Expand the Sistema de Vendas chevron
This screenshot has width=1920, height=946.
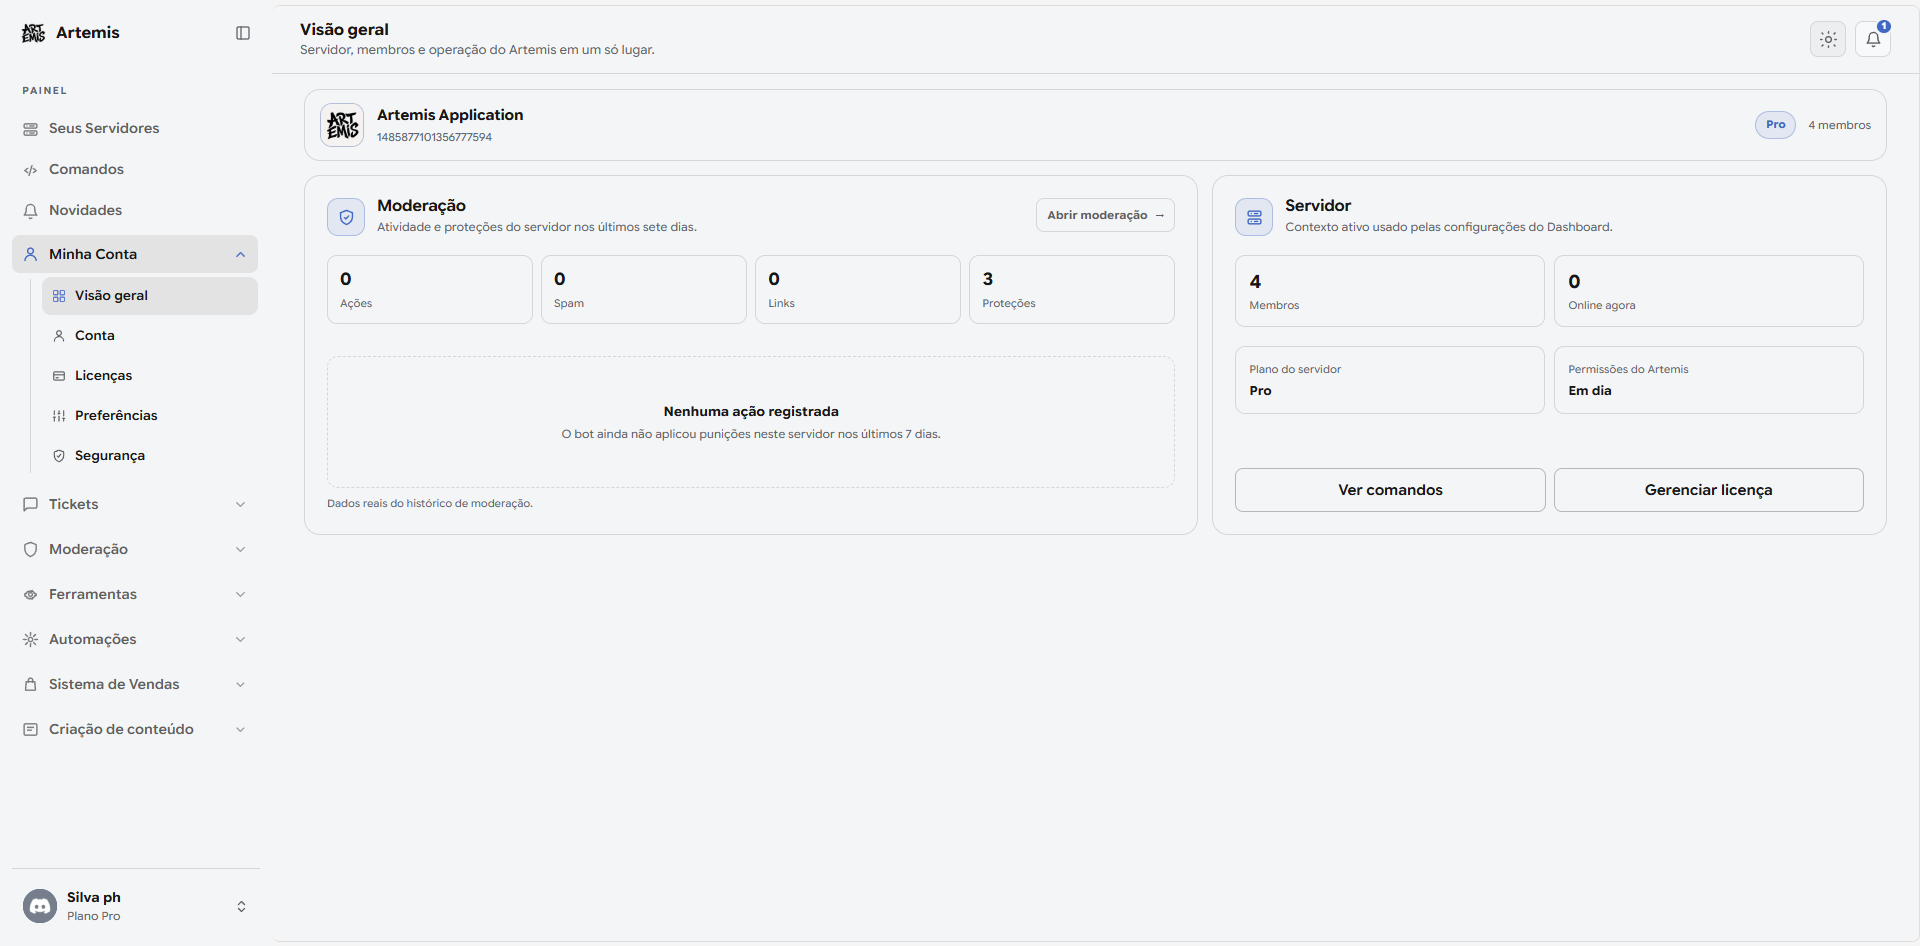[240, 684]
